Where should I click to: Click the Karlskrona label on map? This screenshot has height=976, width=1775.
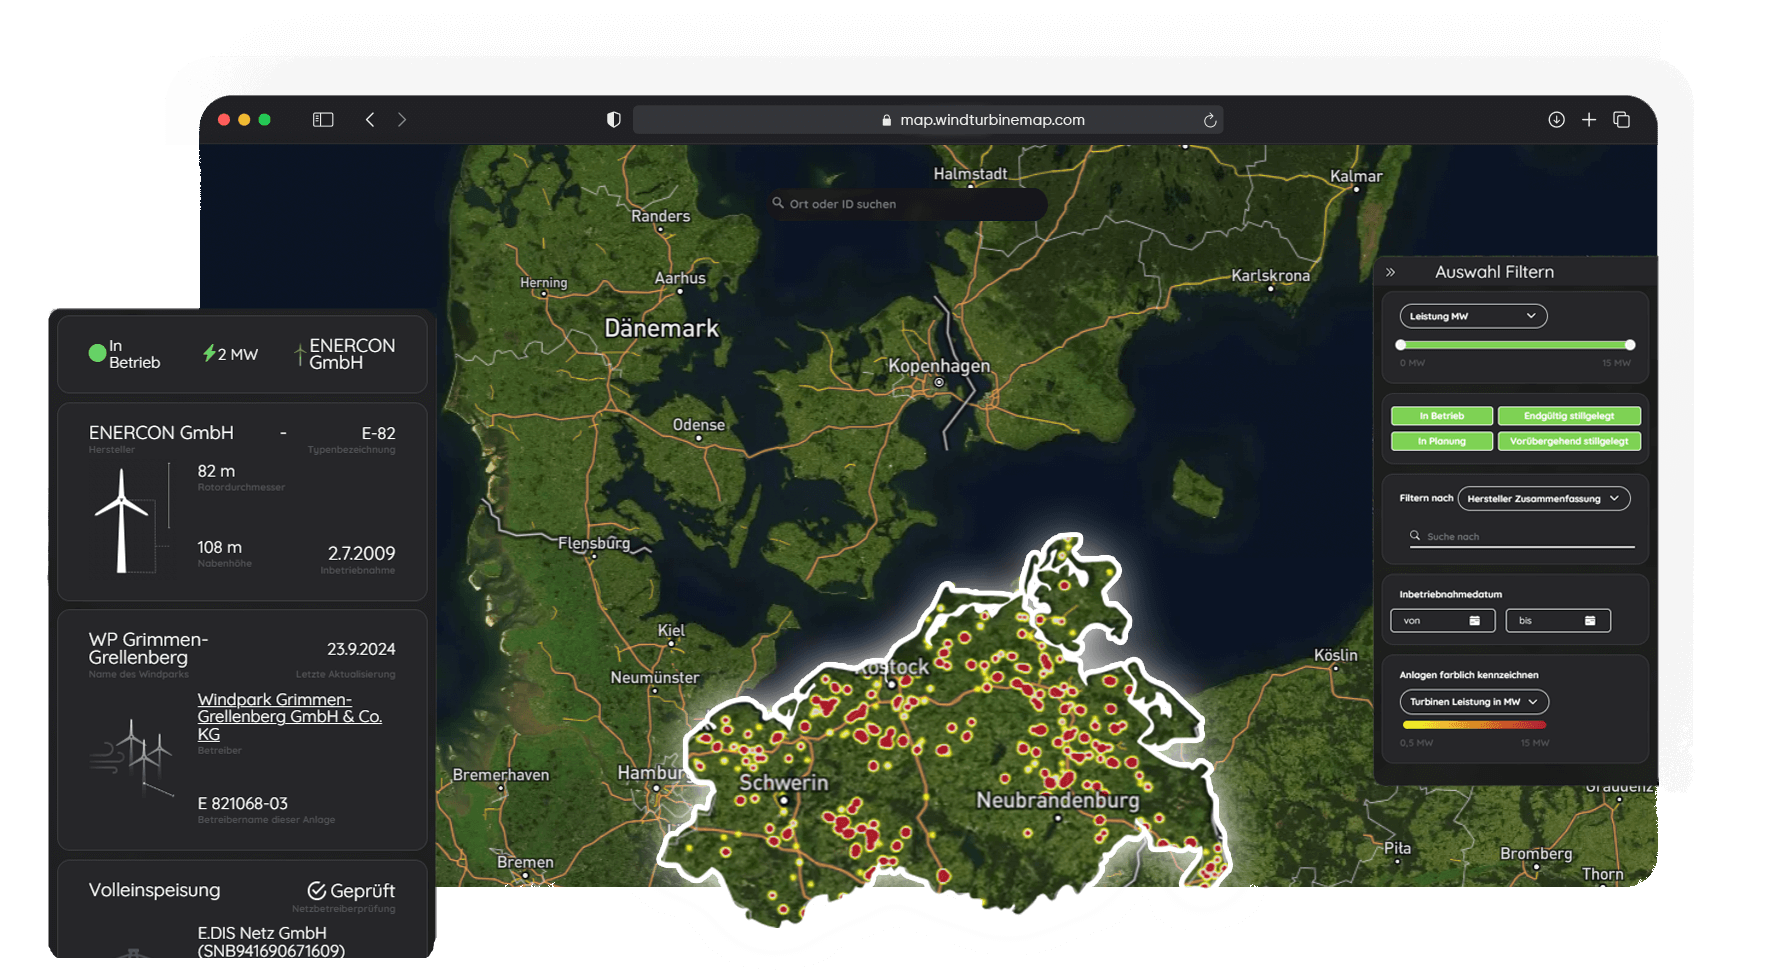(x=1271, y=276)
